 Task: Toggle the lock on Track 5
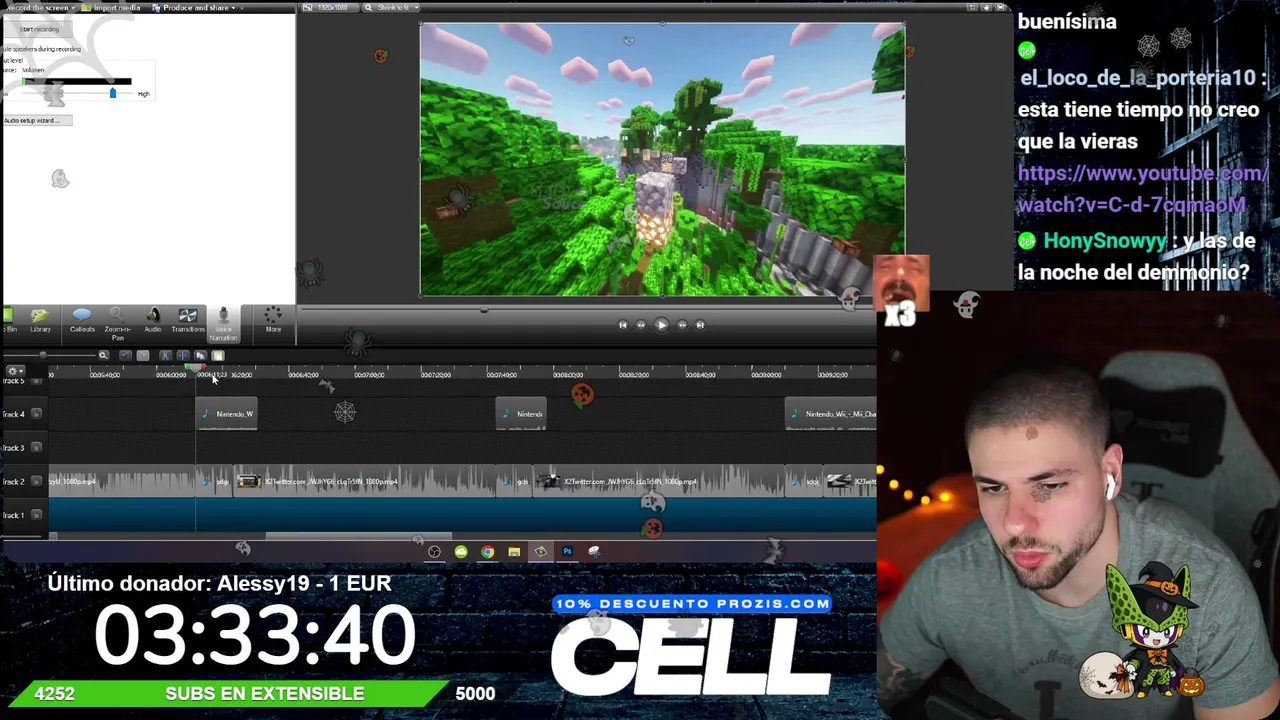(37, 381)
